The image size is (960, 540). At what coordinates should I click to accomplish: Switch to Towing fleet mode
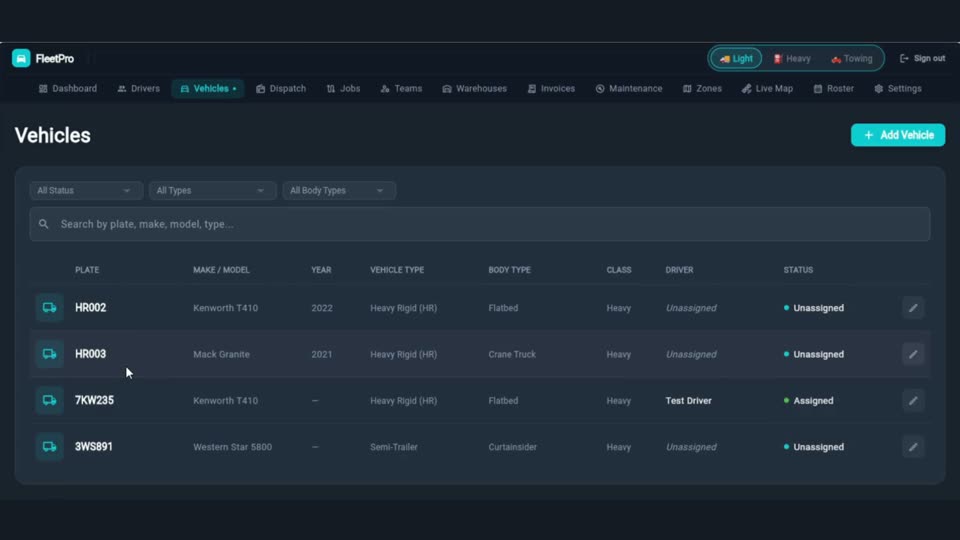852,59
